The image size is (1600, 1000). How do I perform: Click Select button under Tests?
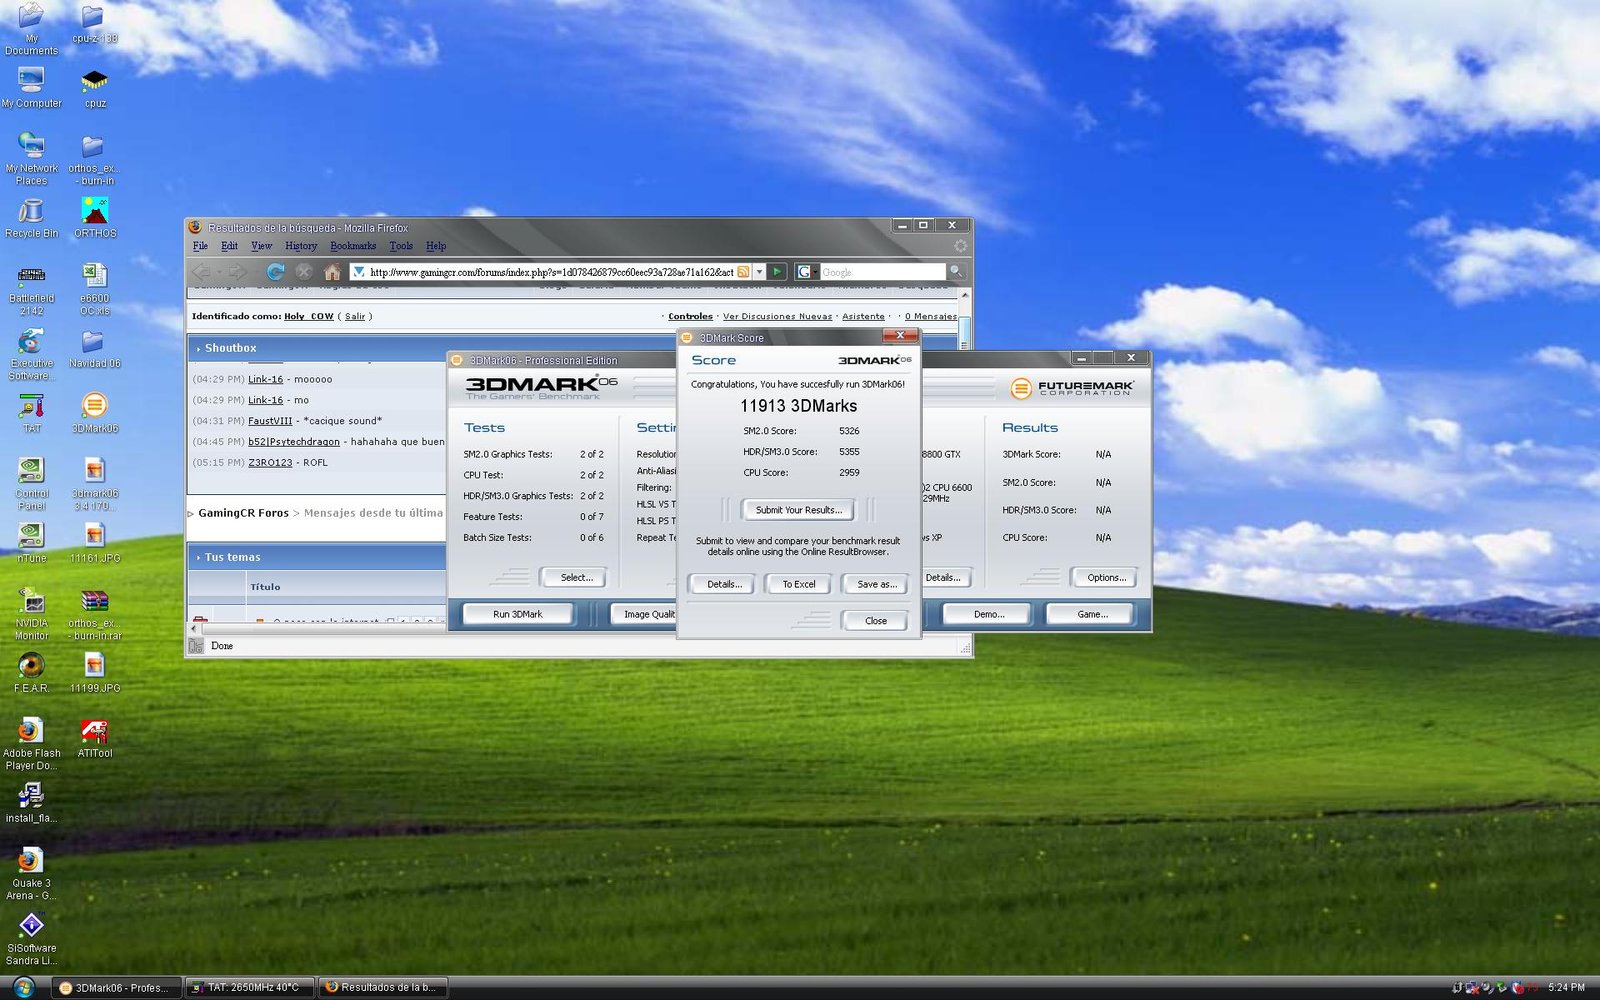click(x=576, y=577)
